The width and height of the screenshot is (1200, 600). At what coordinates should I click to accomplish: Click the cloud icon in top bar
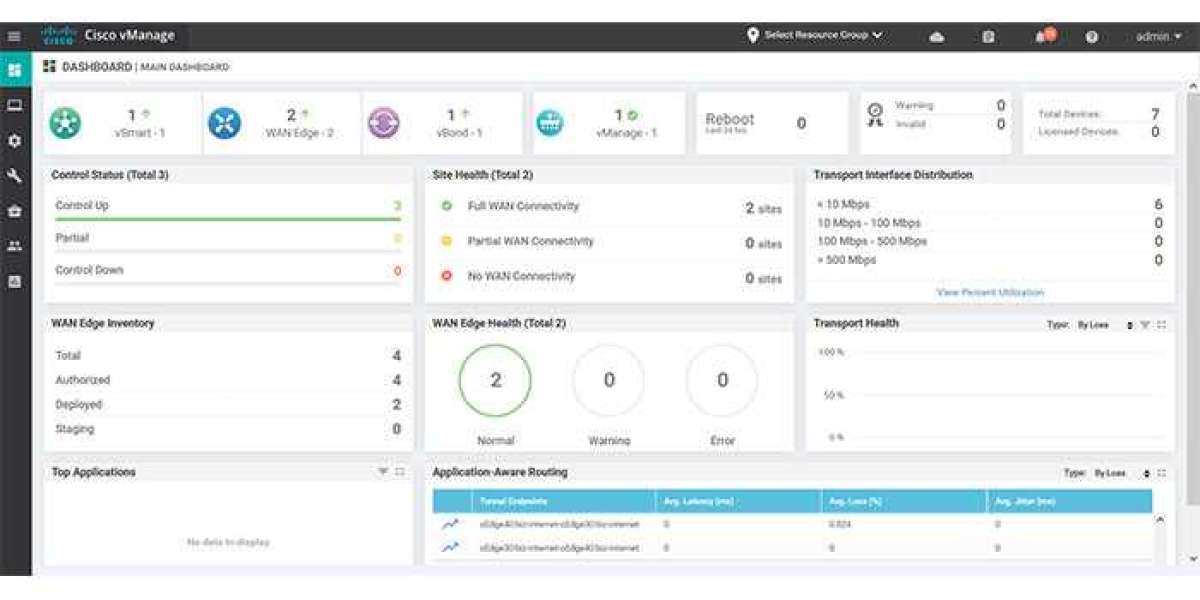(x=937, y=37)
